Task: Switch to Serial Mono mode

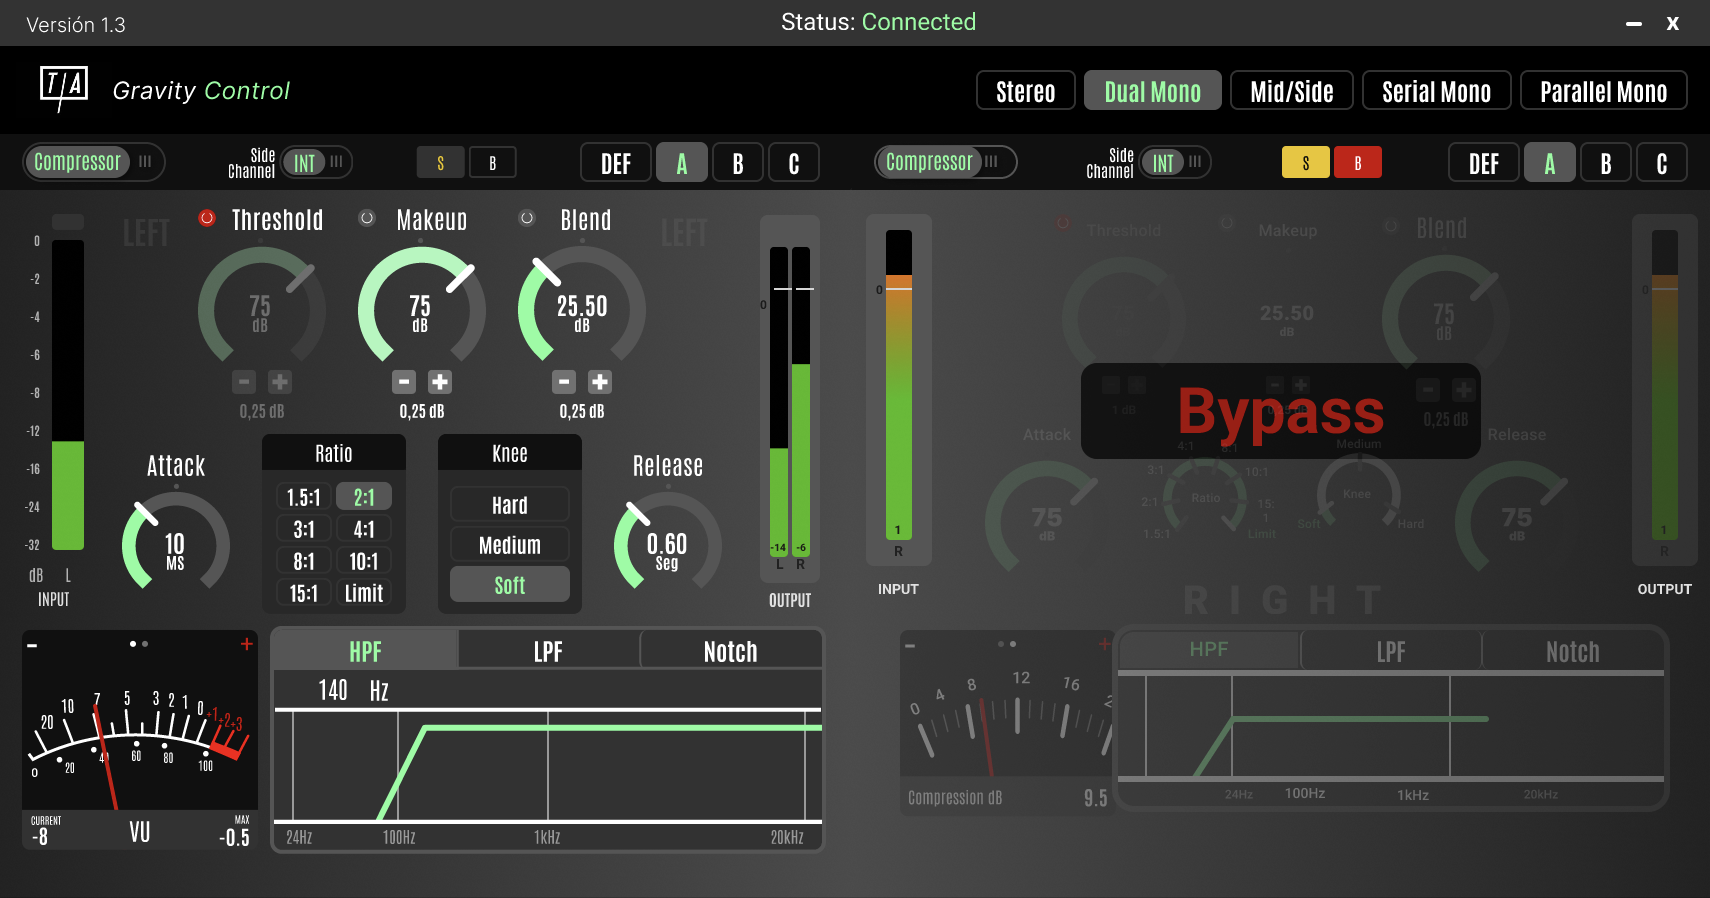Action: 1436,91
